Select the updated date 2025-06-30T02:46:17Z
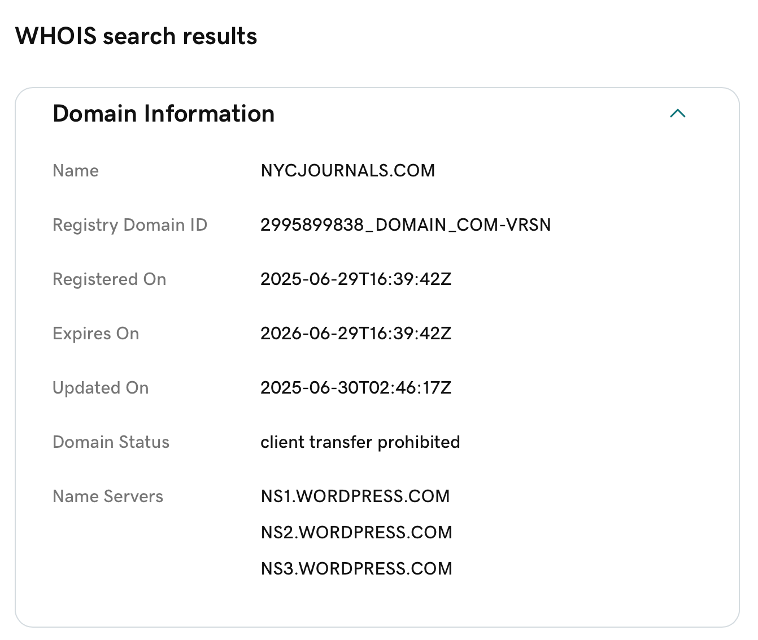 [x=355, y=388]
